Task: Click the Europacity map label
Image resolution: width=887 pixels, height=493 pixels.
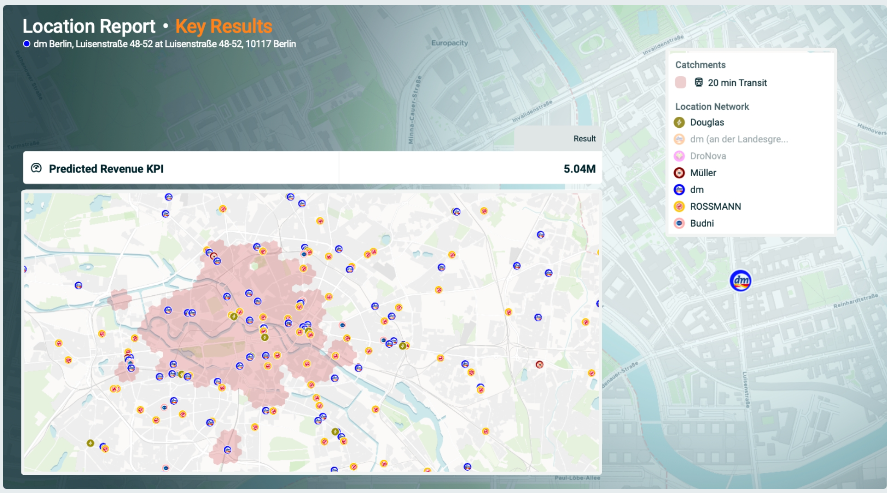Action: [x=450, y=43]
